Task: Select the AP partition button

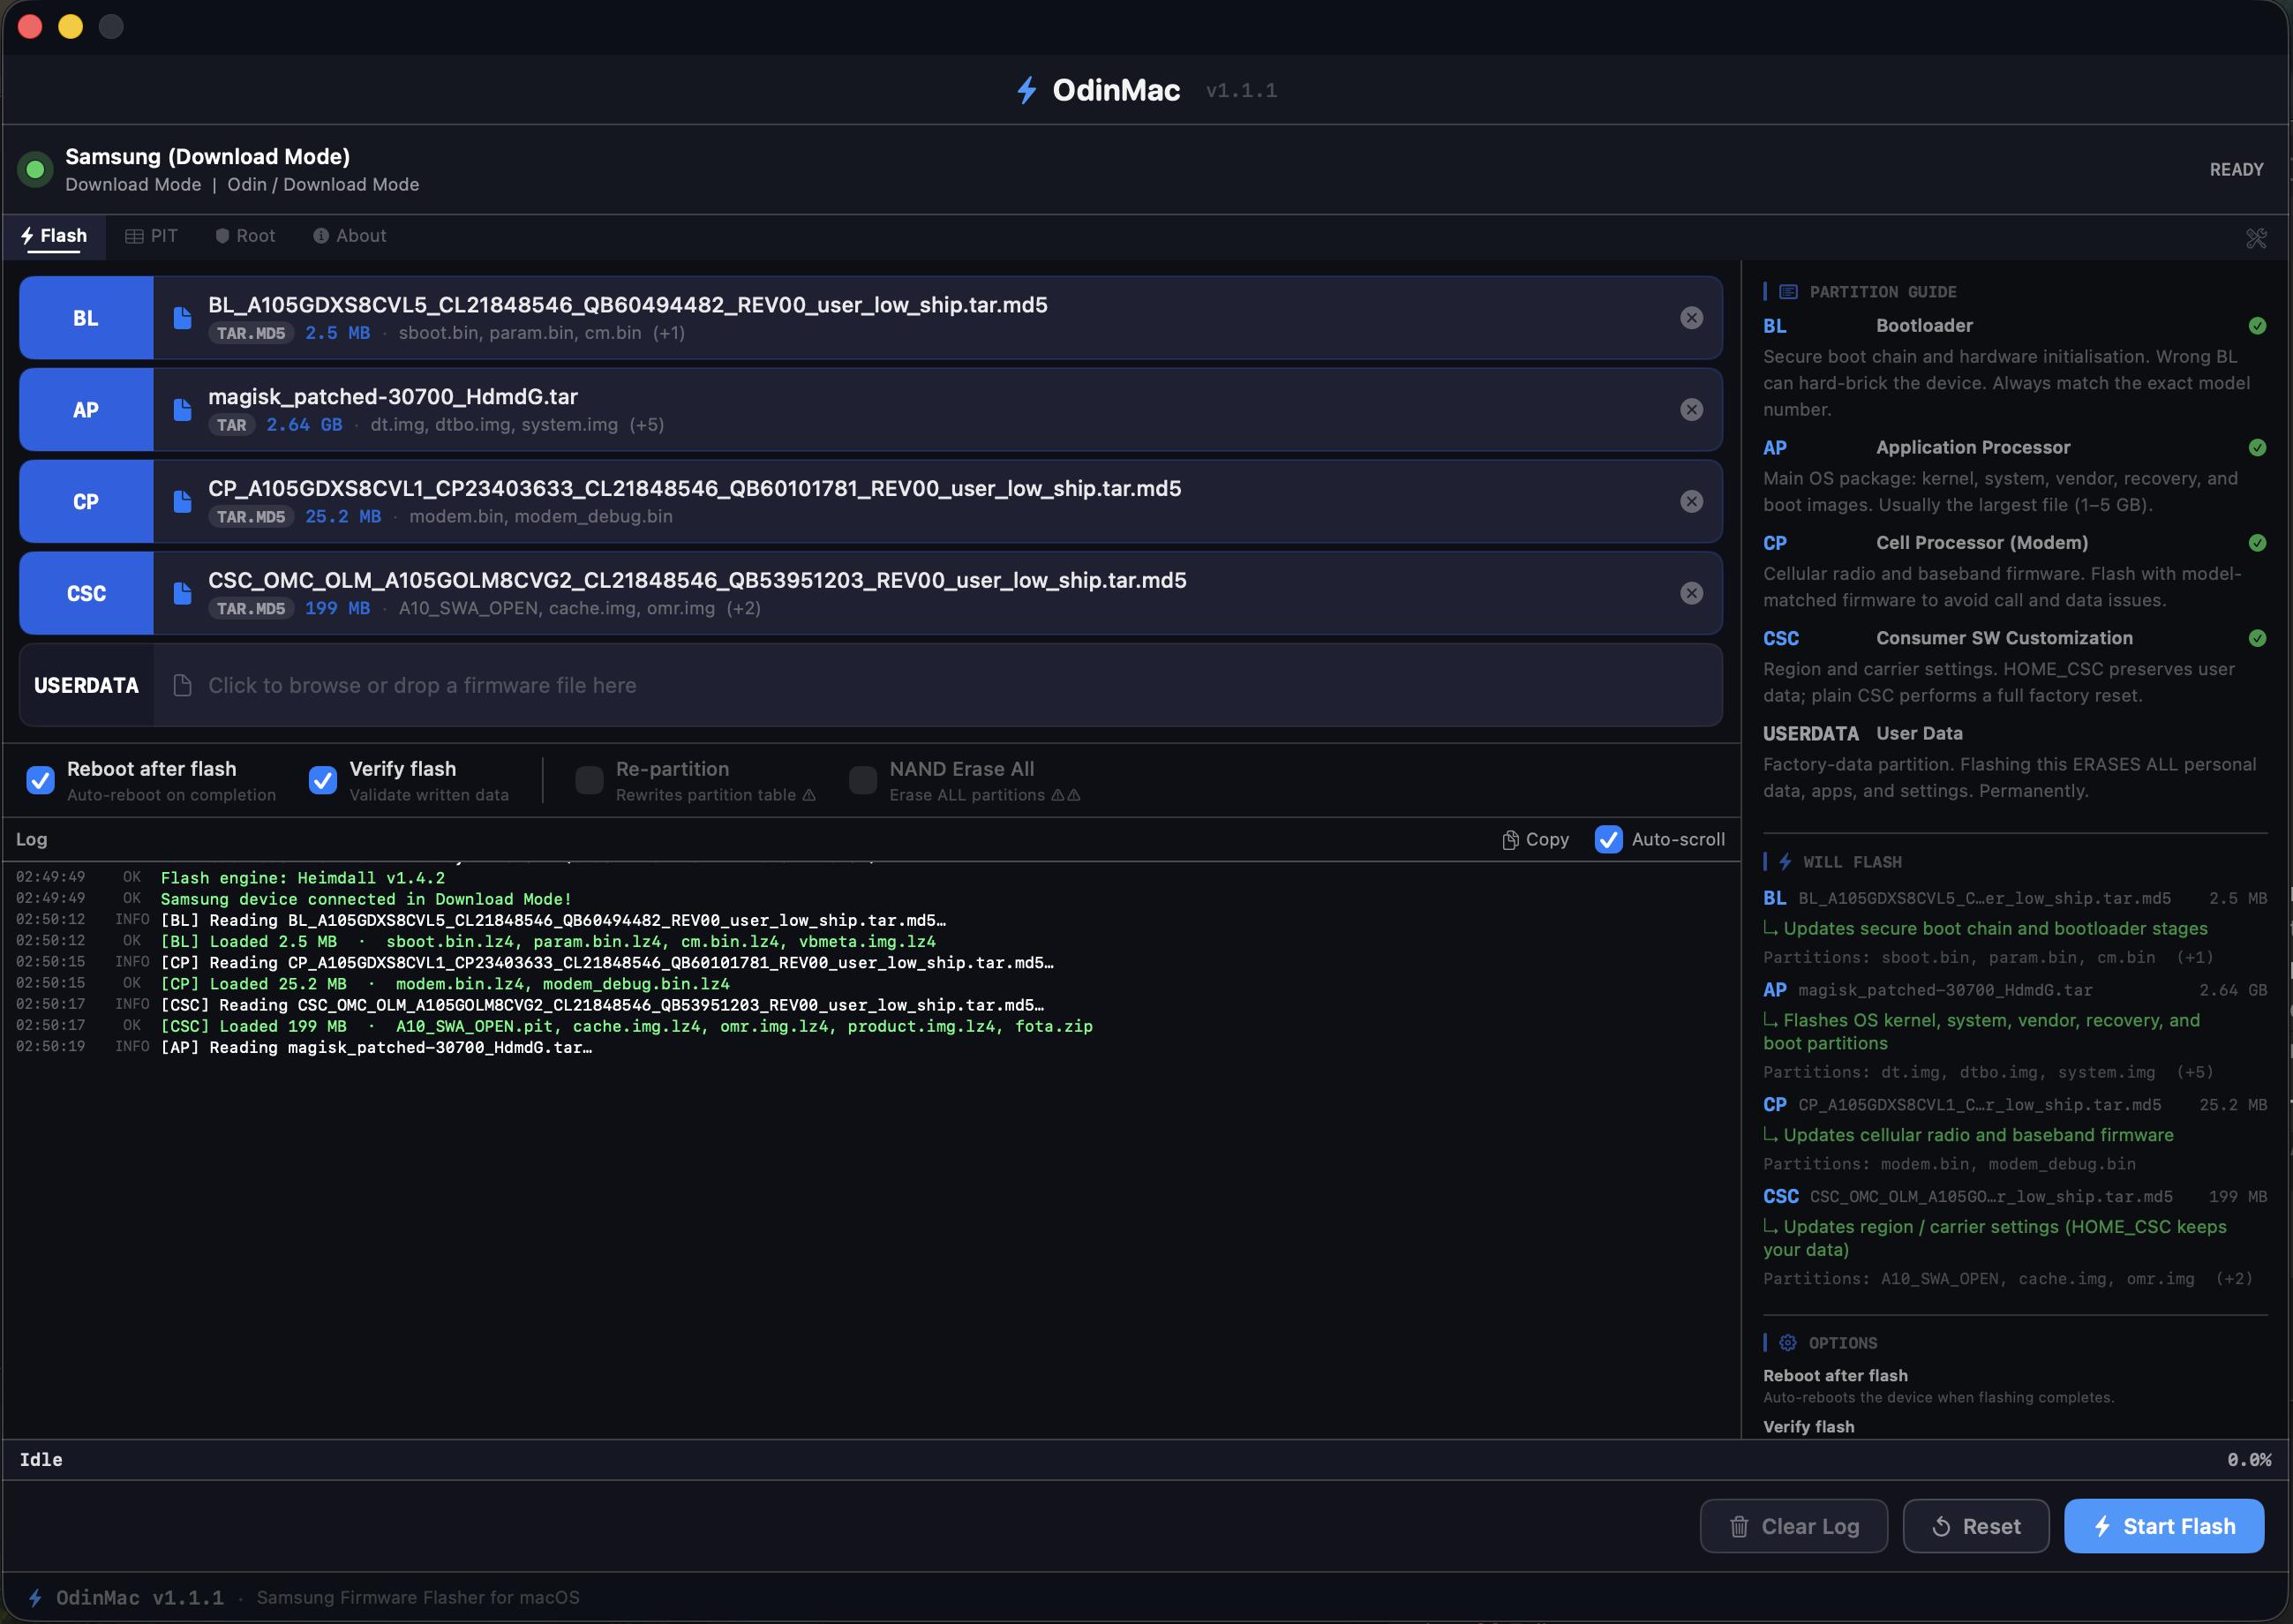Action: [x=86, y=410]
